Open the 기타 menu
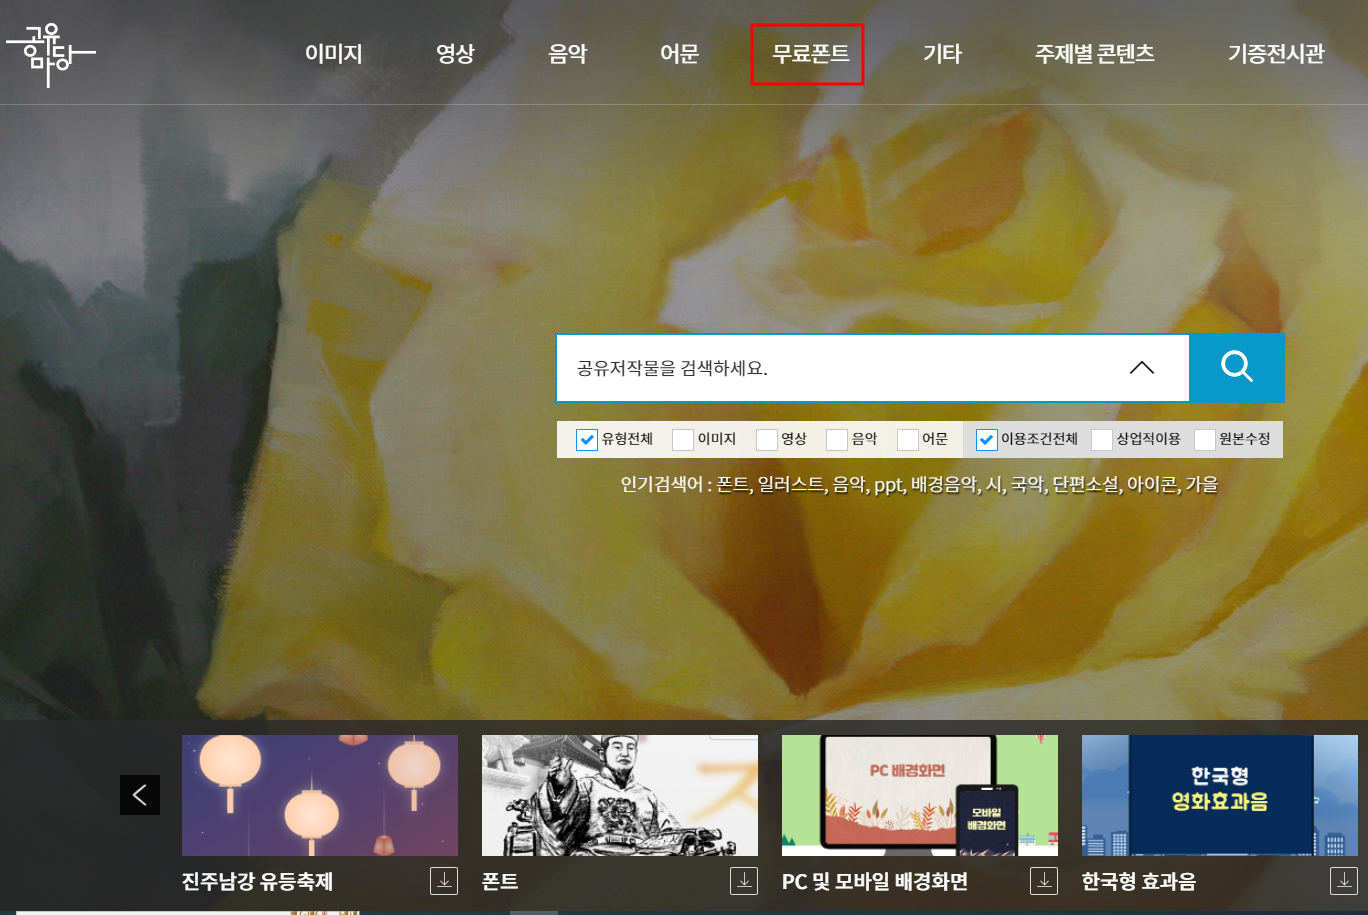 [942, 54]
